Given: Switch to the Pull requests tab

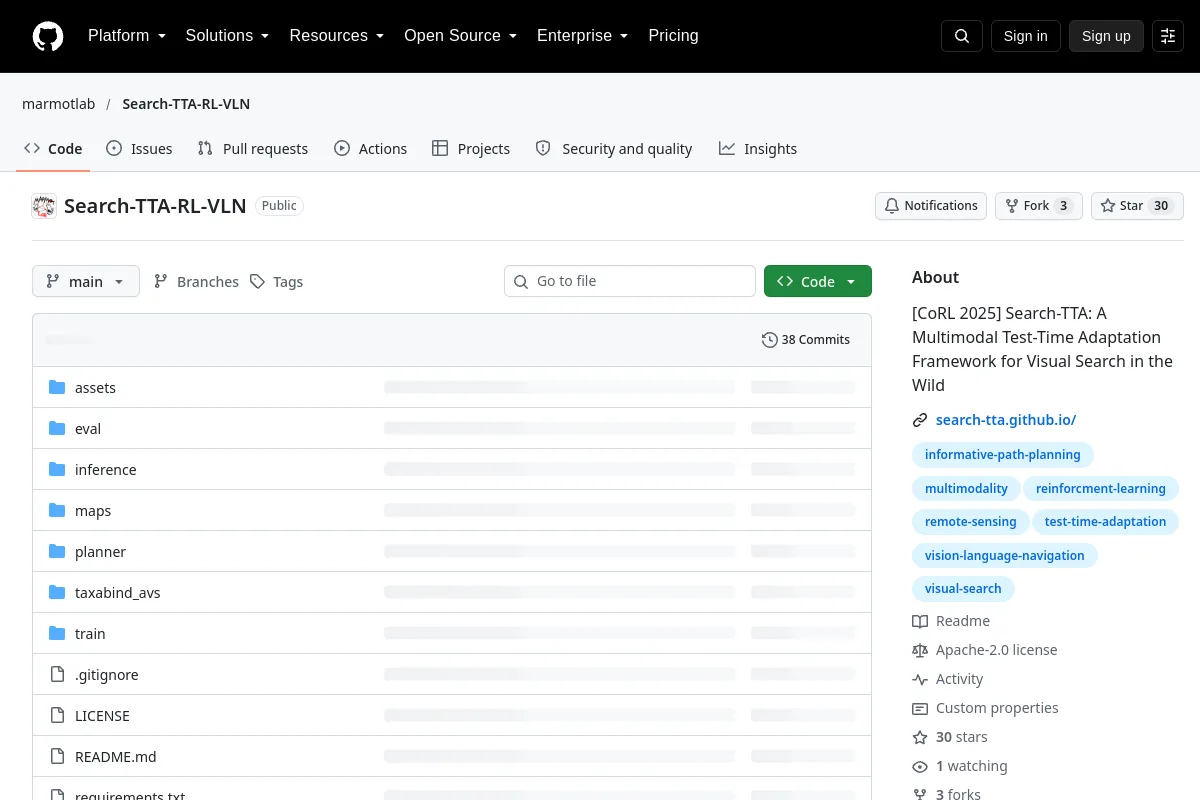Looking at the screenshot, I should (x=253, y=149).
